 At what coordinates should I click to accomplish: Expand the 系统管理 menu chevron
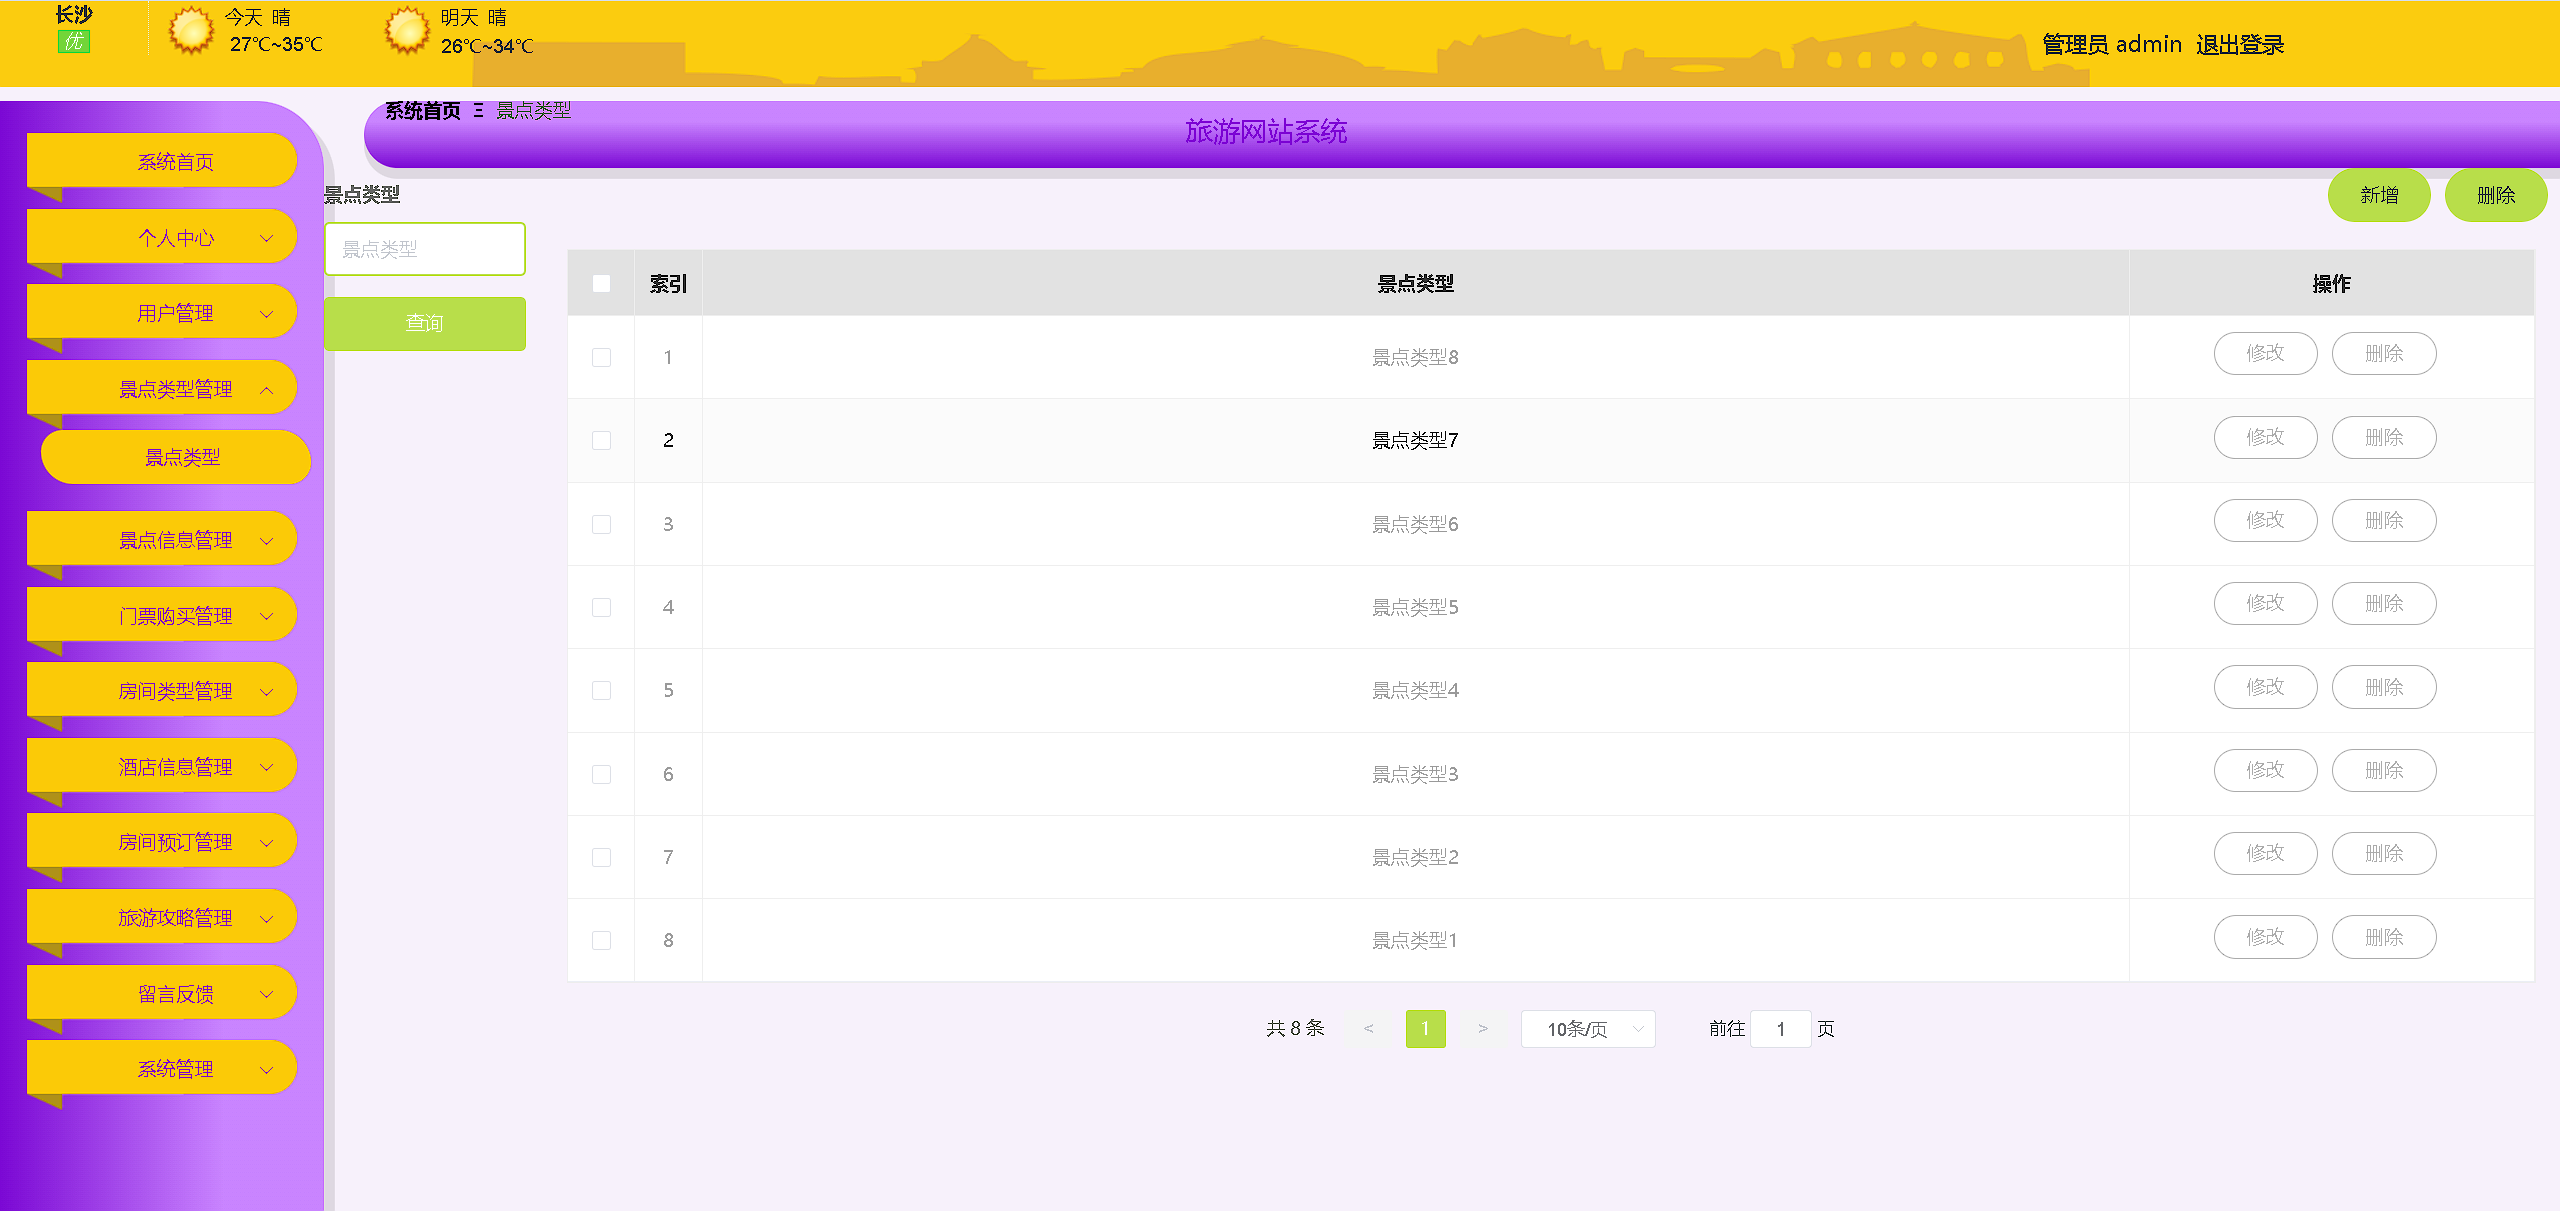point(267,1070)
